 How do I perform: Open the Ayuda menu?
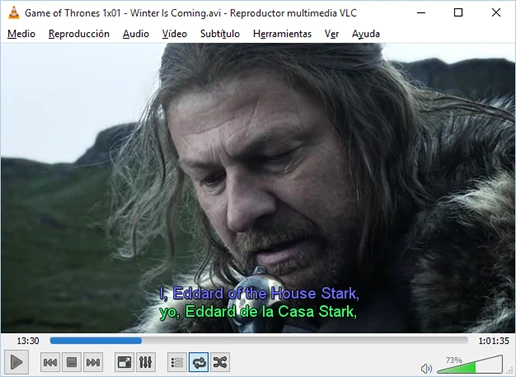pyautogui.click(x=366, y=34)
